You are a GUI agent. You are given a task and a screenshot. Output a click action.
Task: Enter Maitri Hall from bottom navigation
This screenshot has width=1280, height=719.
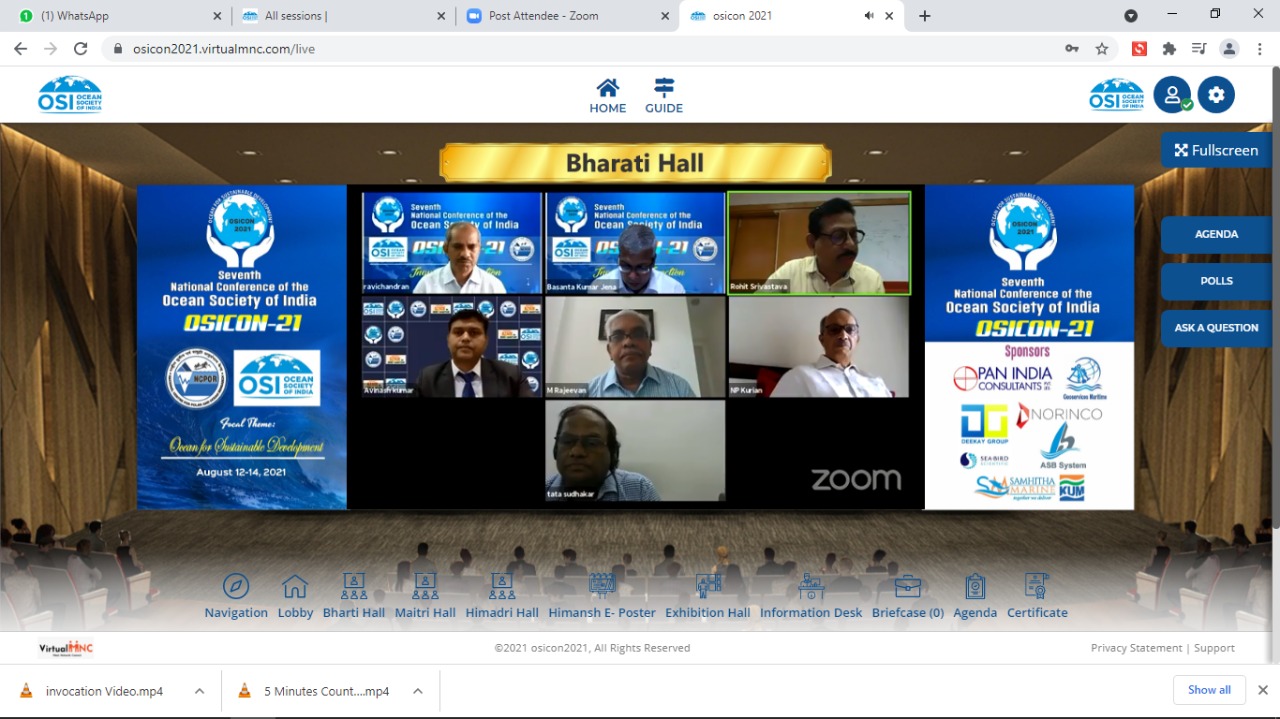[x=425, y=587]
